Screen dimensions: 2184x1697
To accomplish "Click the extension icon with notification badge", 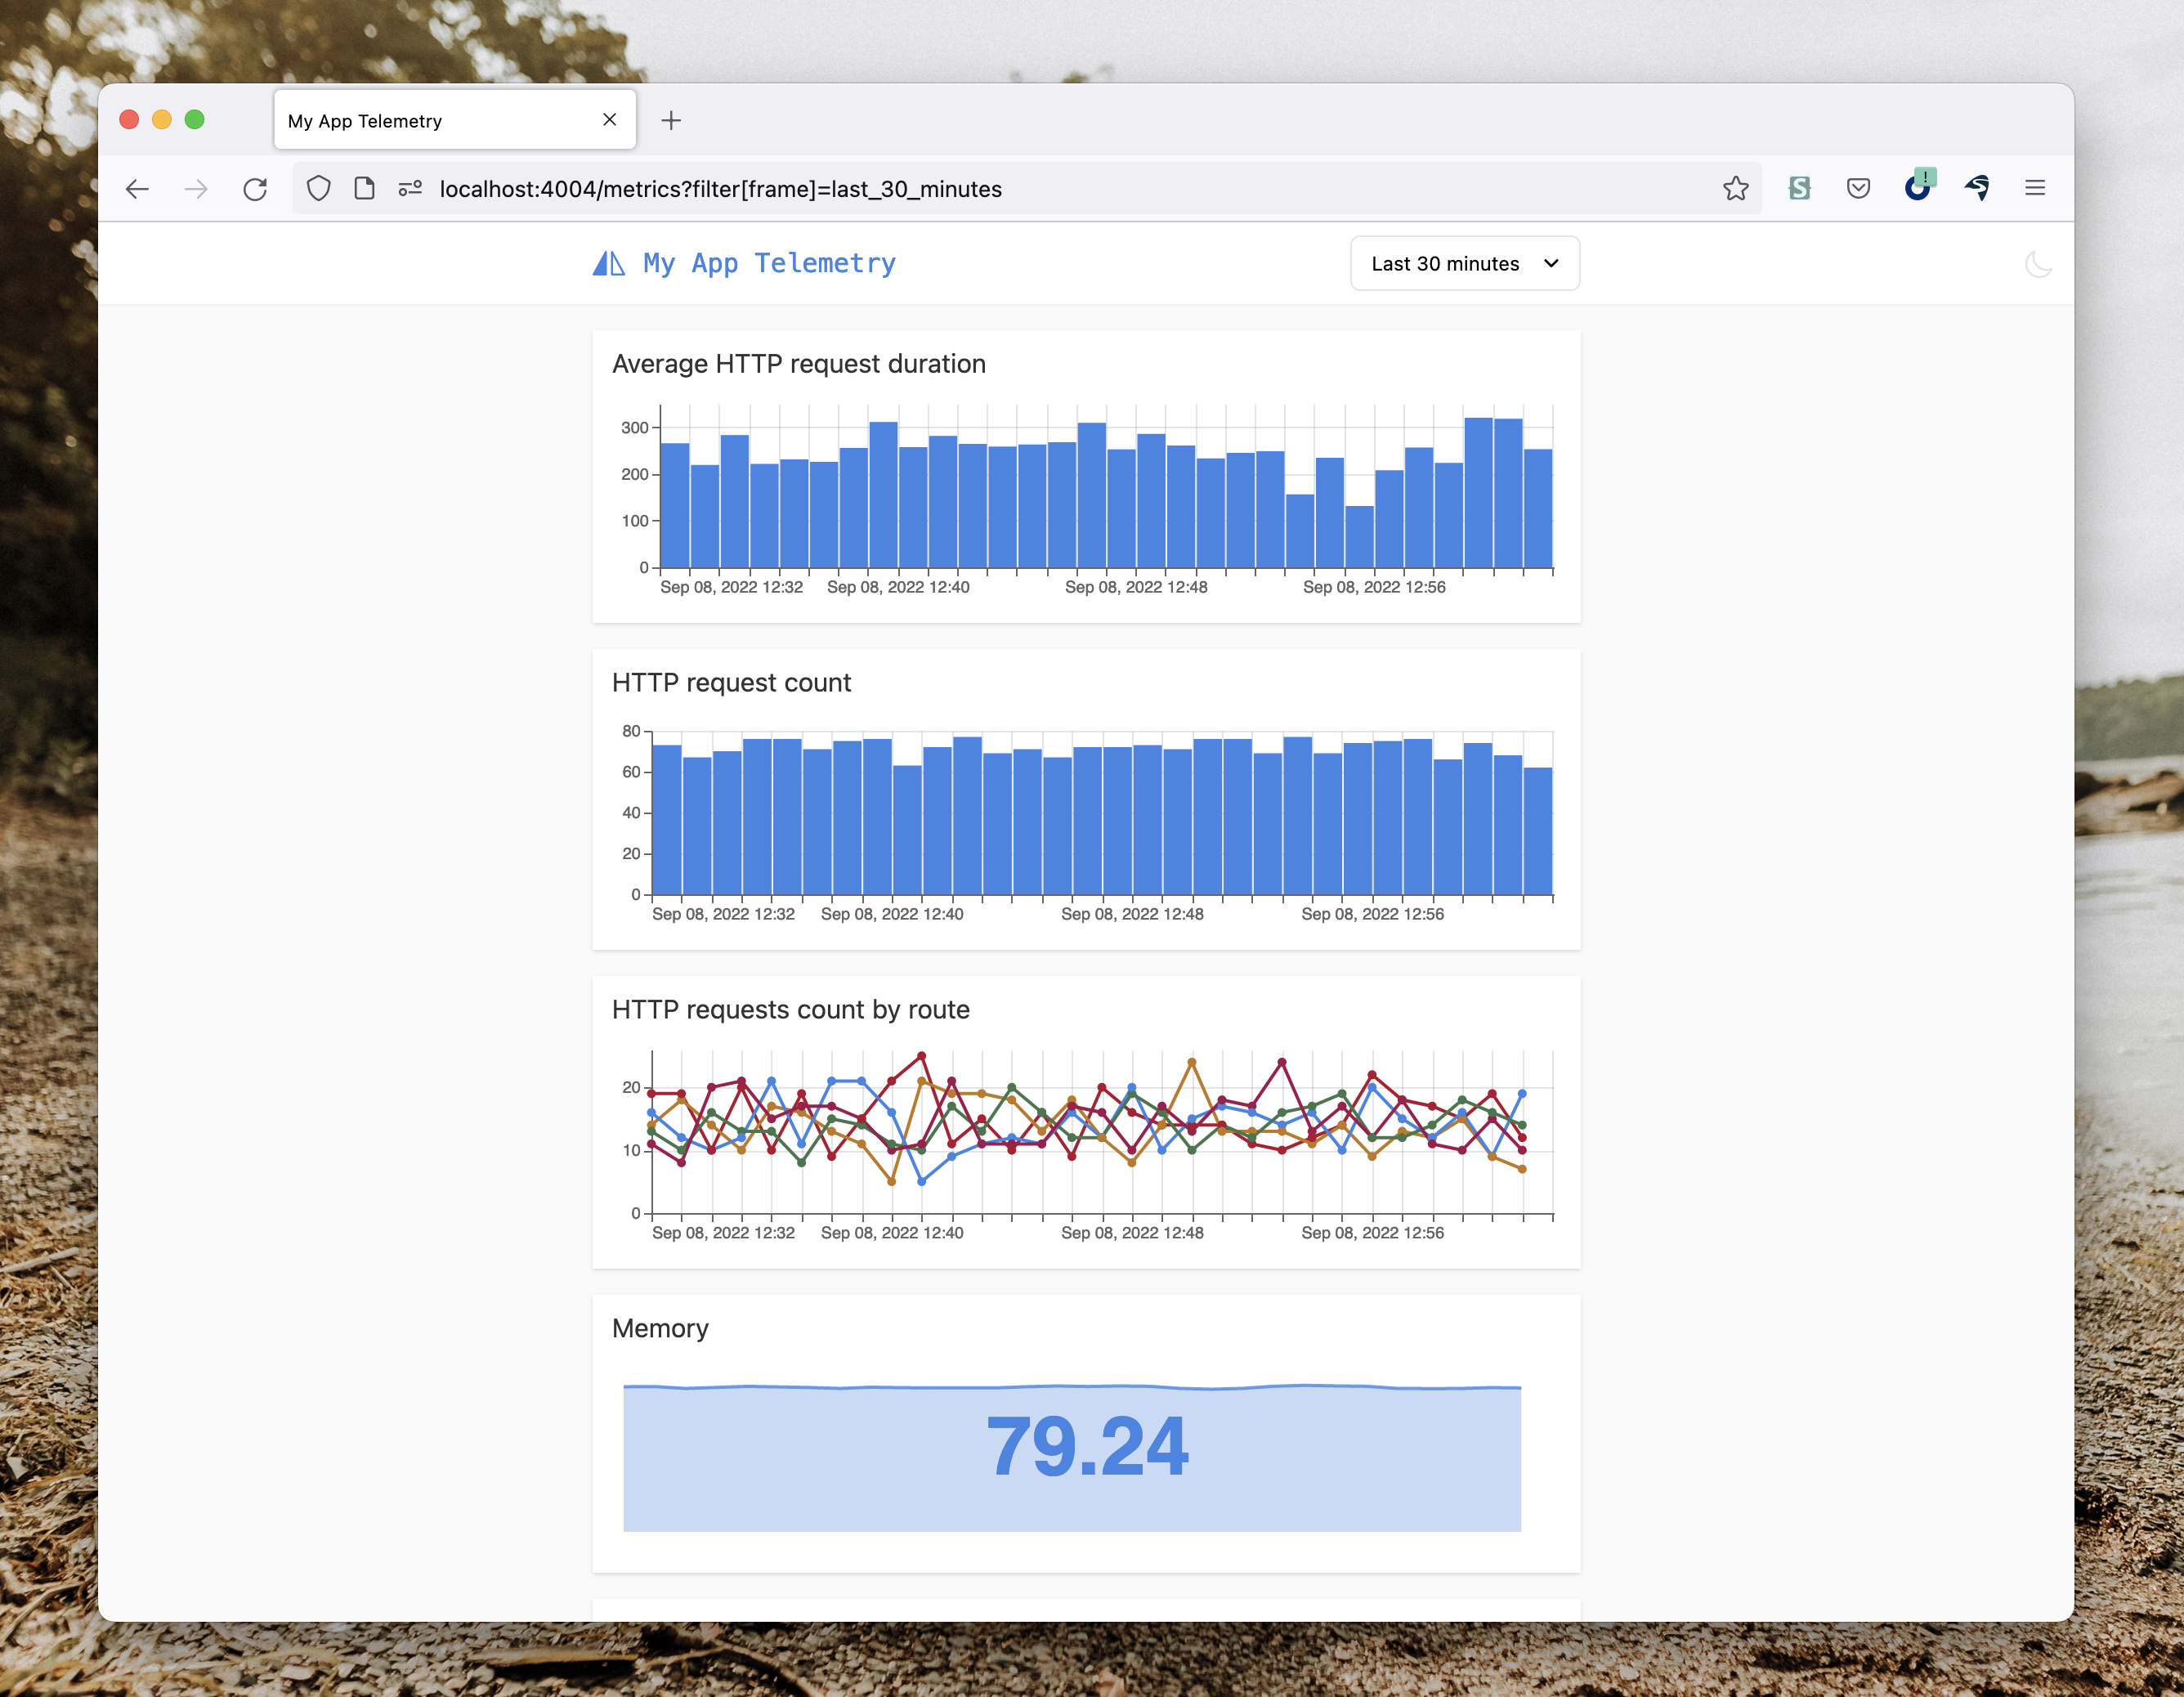I will pos(1919,188).
